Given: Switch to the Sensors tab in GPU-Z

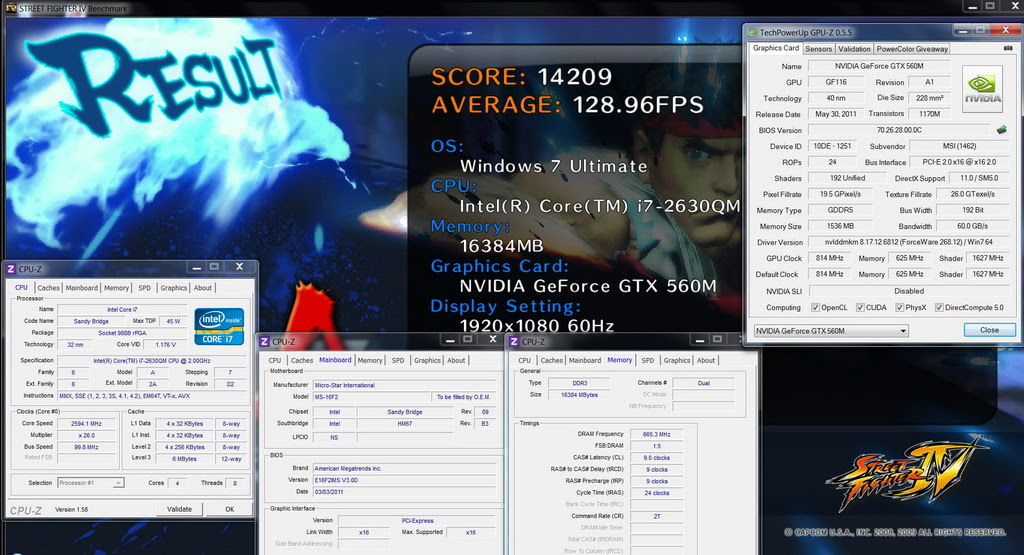Looking at the screenshot, I should pyautogui.click(x=818, y=49).
